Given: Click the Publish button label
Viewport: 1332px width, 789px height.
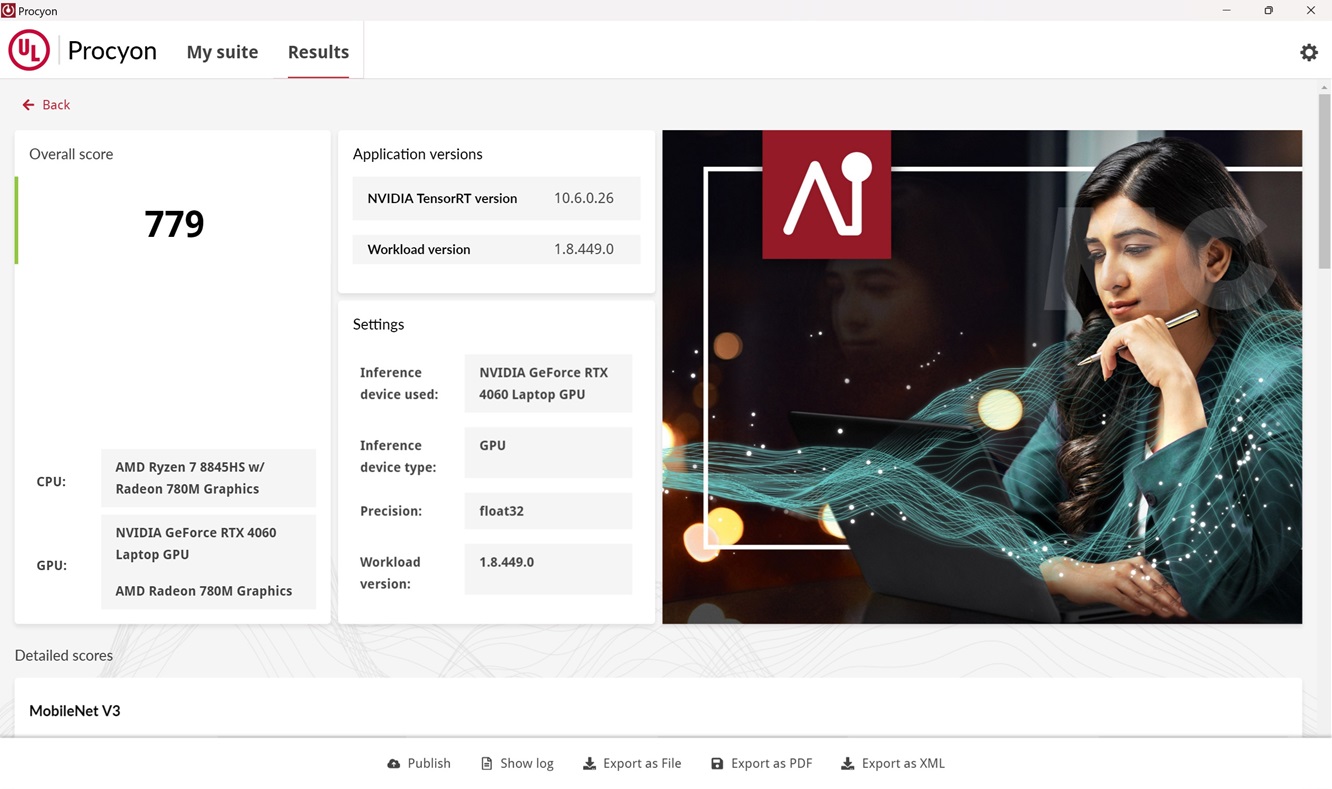Looking at the screenshot, I should coord(429,764).
